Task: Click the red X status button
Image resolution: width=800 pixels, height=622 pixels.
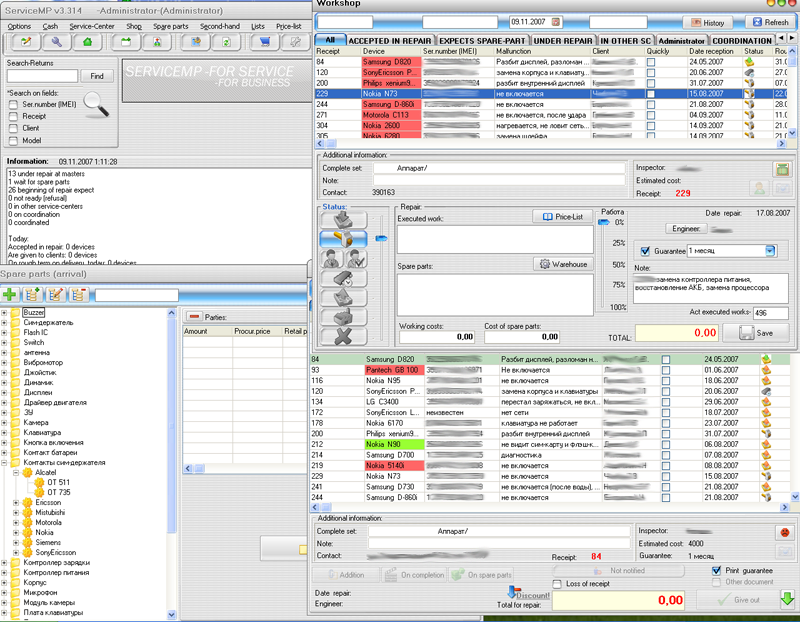Action: [x=344, y=337]
